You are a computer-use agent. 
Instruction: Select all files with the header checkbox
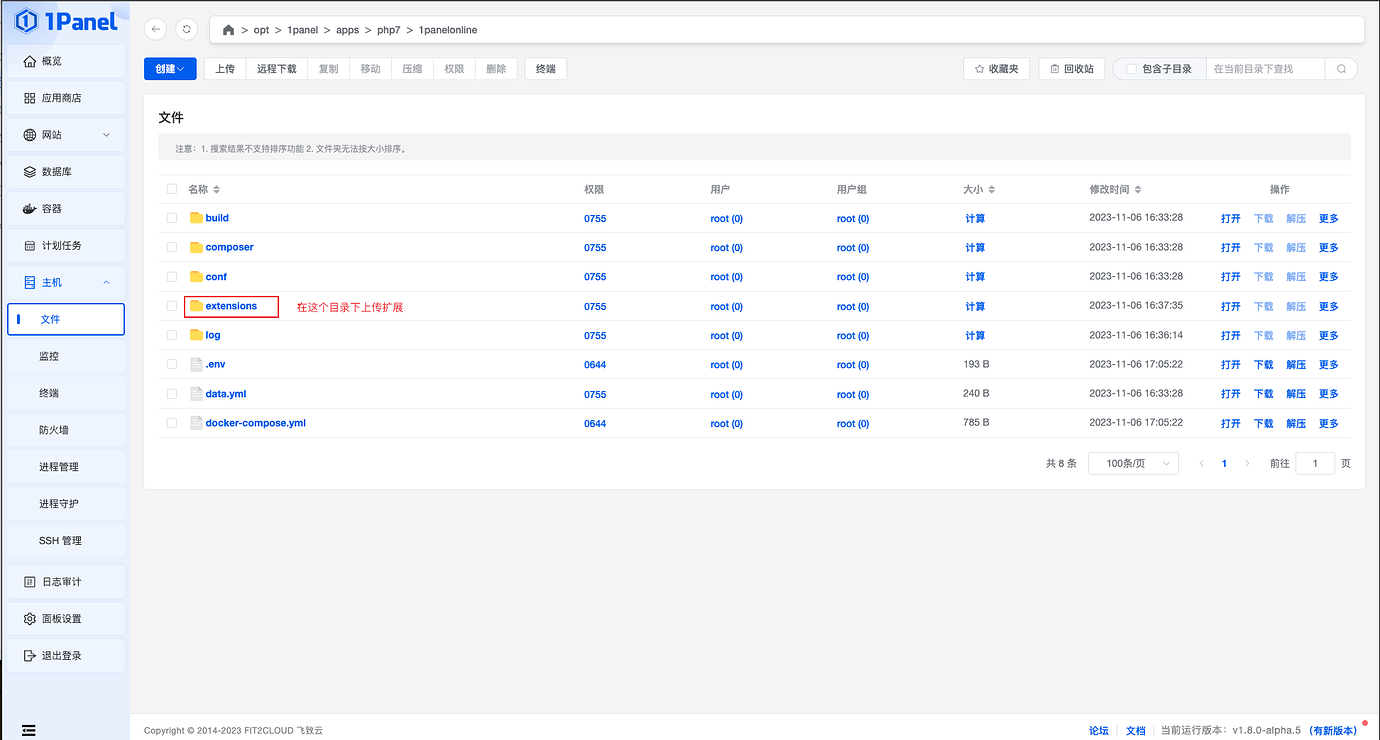pyautogui.click(x=171, y=189)
